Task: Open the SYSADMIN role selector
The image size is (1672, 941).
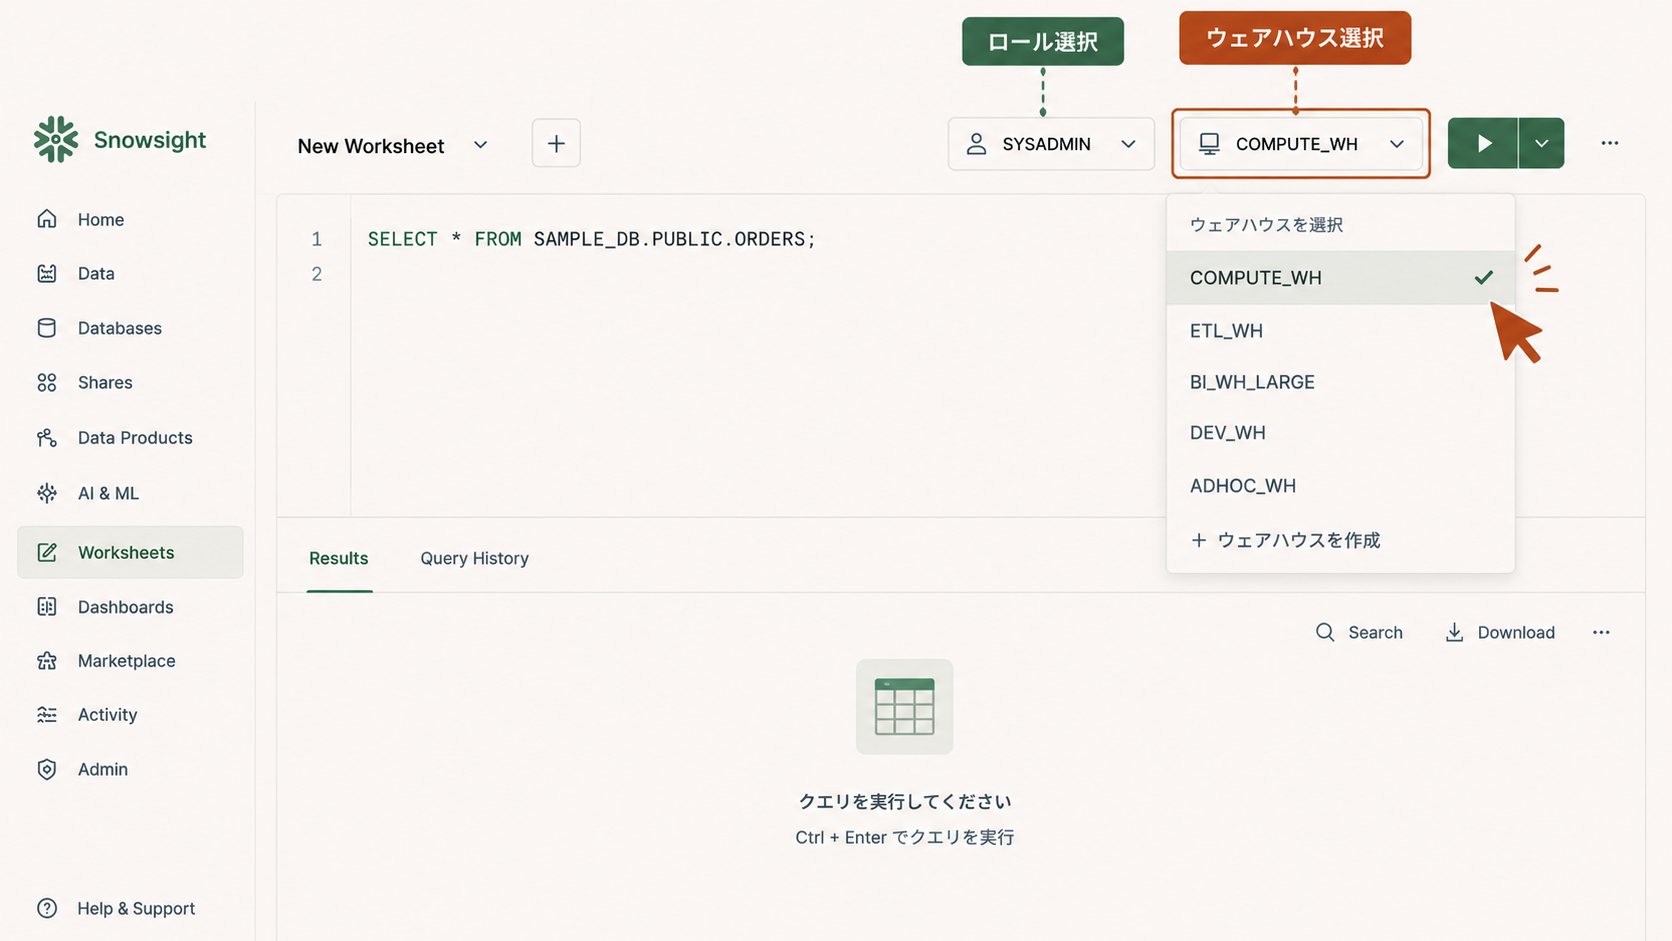Action: (1051, 144)
